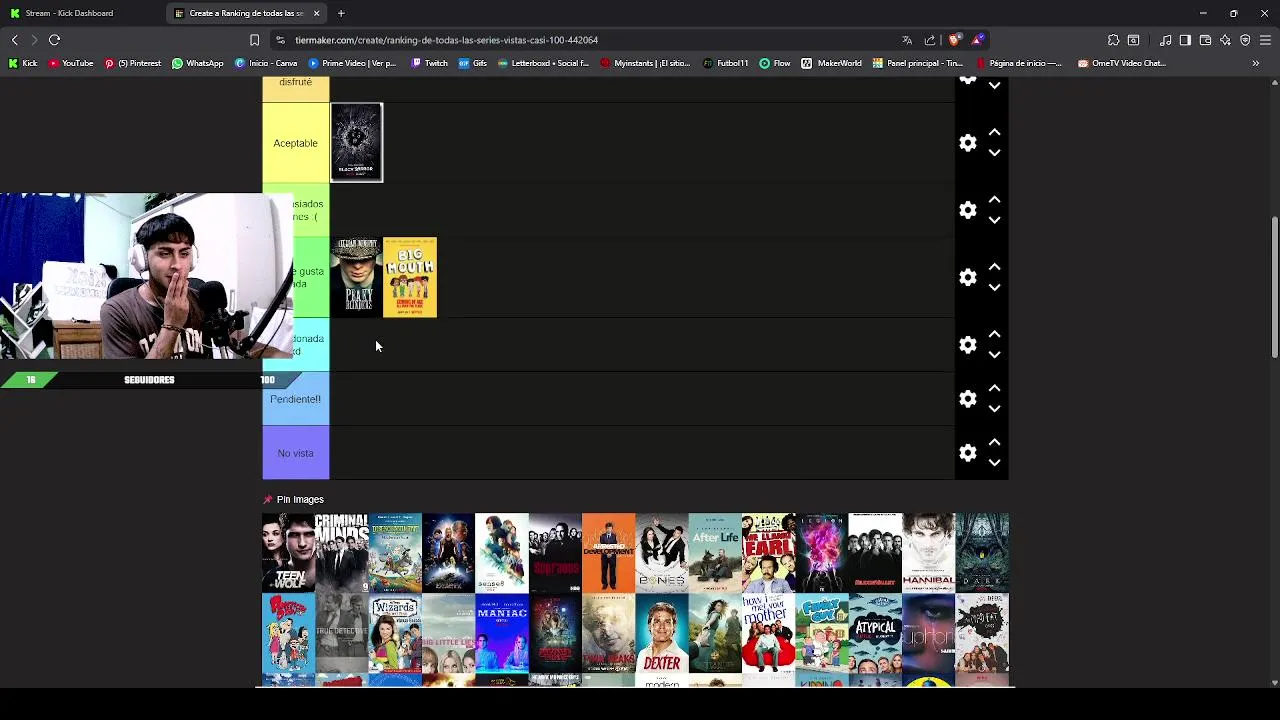
Task: Toggle the browser sidebar panel
Action: [1185, 40]
